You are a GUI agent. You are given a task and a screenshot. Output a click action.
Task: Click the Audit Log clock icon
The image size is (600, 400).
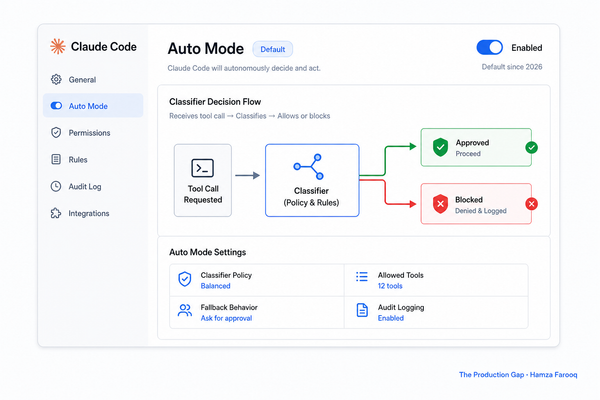pyautogui.click(x=56, y=186)
